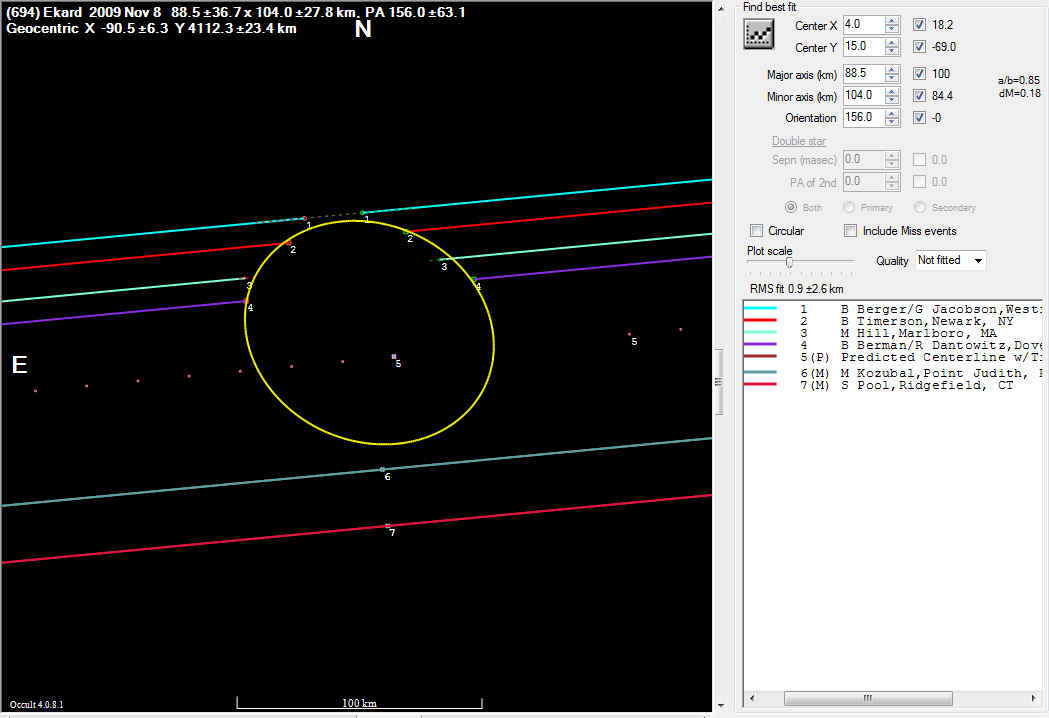Enable the Circular checkbox
The height and width of the screenshot is (718, 1049).
757,231
